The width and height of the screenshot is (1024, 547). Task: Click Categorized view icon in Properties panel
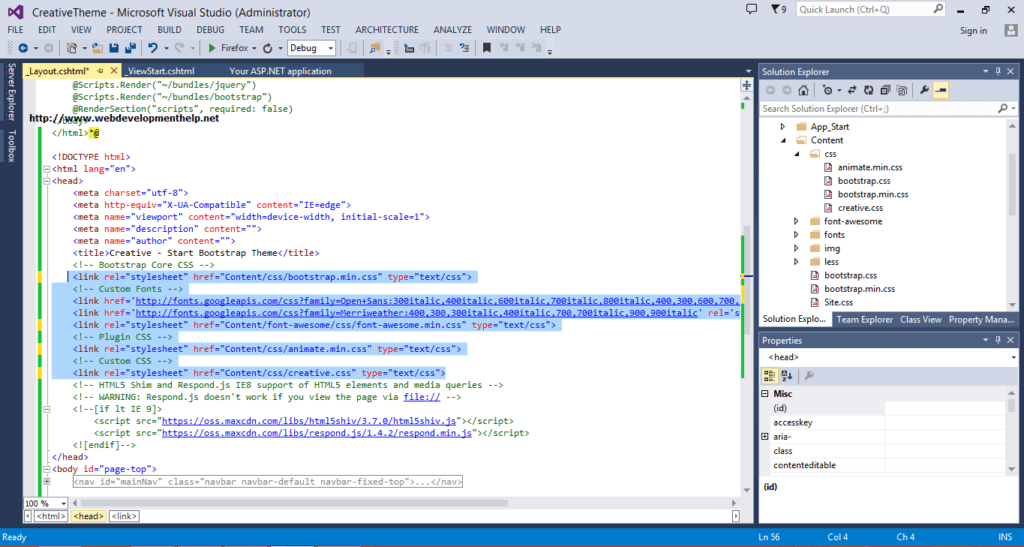769,375
